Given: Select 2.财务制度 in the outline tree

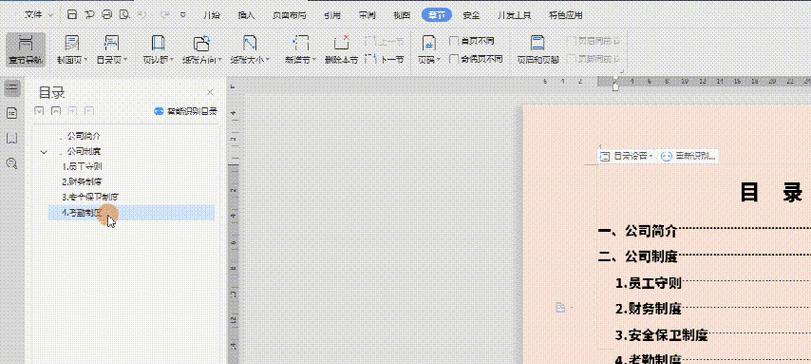Looking at the screenshot, I should click(x=81, y=181).
